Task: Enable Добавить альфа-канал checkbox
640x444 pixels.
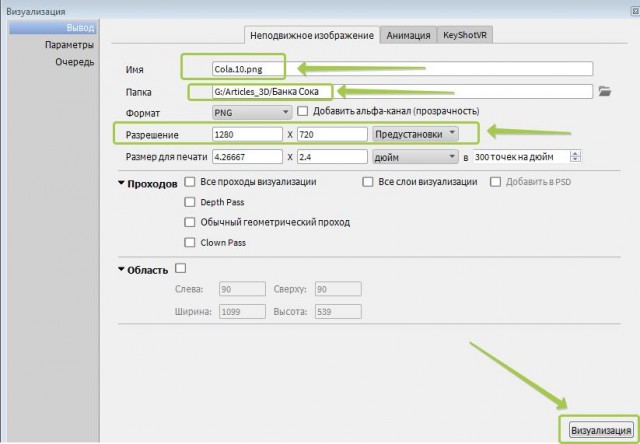Action: click(x=303, y=111)
